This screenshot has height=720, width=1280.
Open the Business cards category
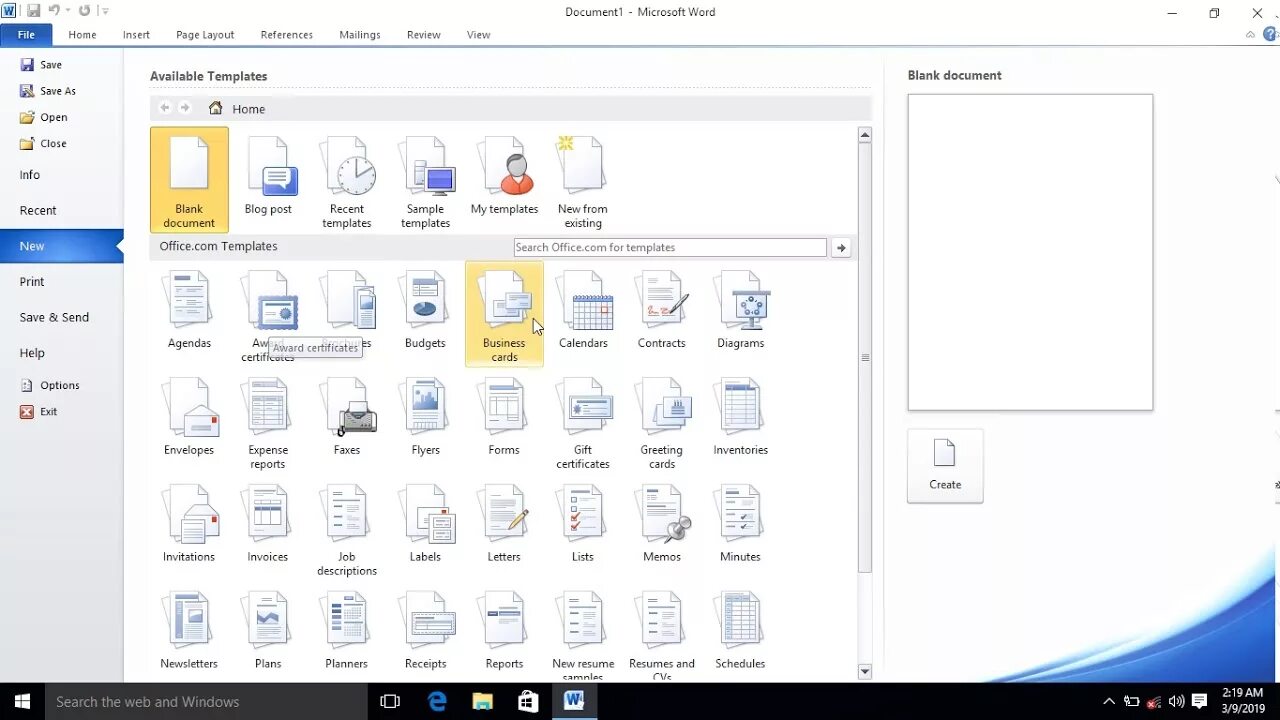[x=504, y=313]
